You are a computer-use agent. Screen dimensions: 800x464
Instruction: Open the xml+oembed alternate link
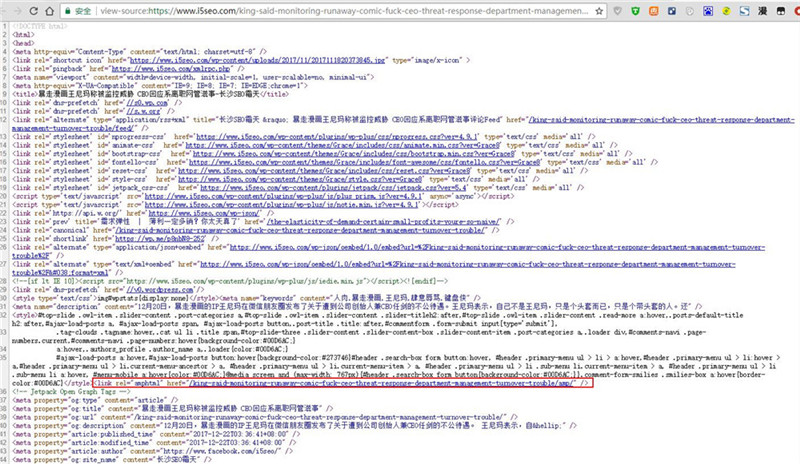[x=467, y=264]
